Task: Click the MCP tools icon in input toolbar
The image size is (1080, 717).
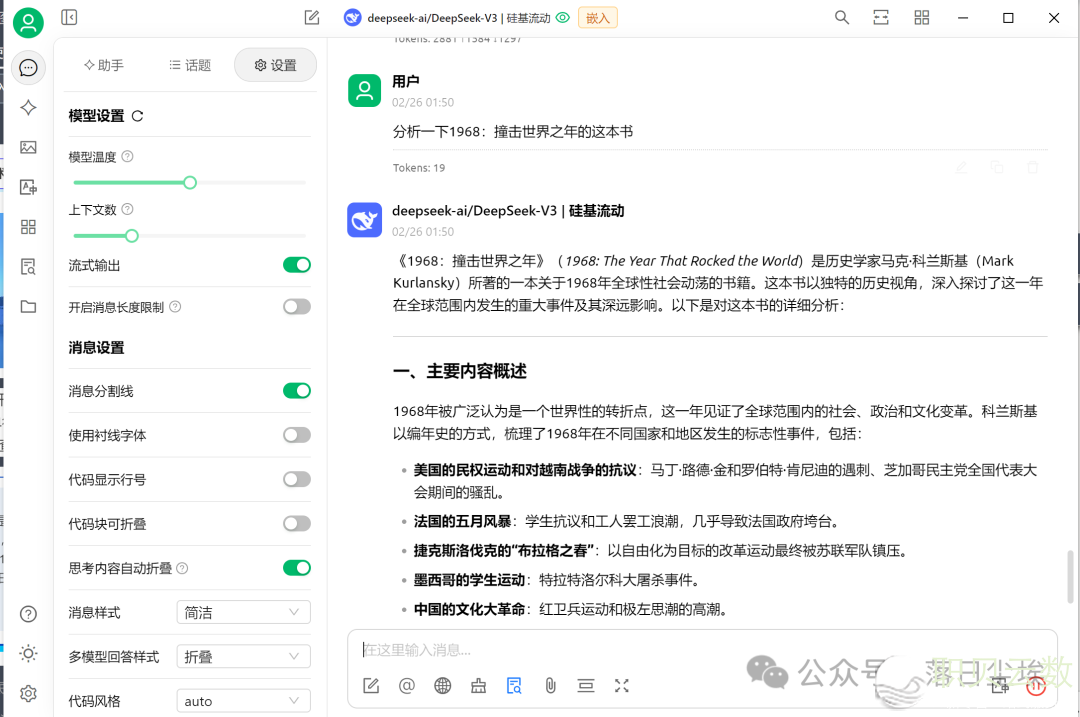Action: [x=479, y=685]
